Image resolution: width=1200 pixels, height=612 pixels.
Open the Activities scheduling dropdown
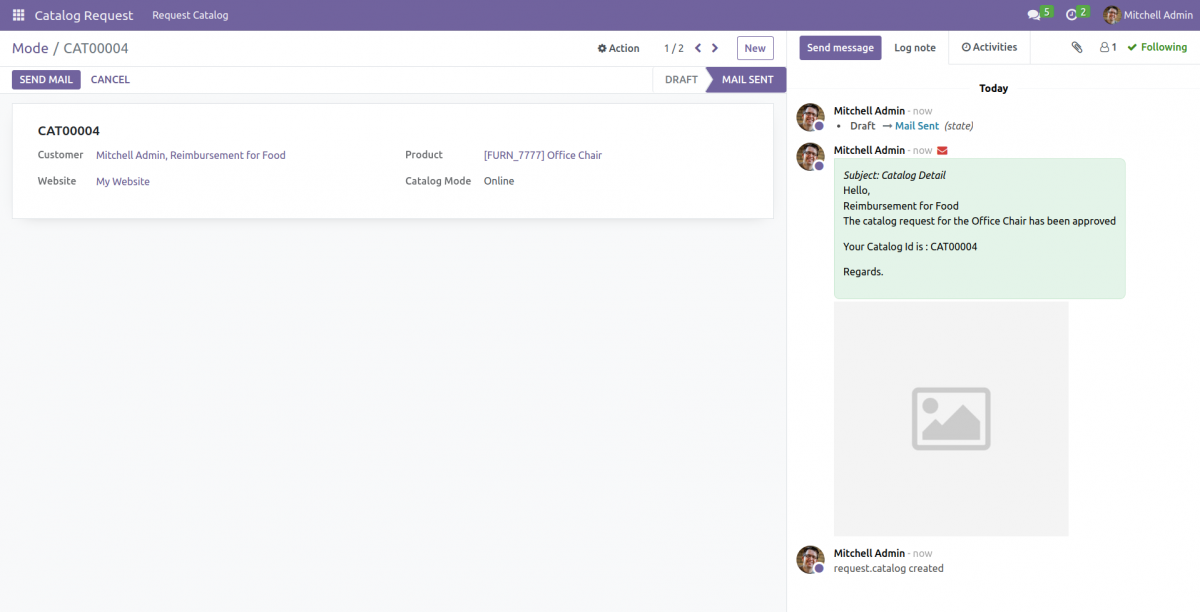click(988, 47)
